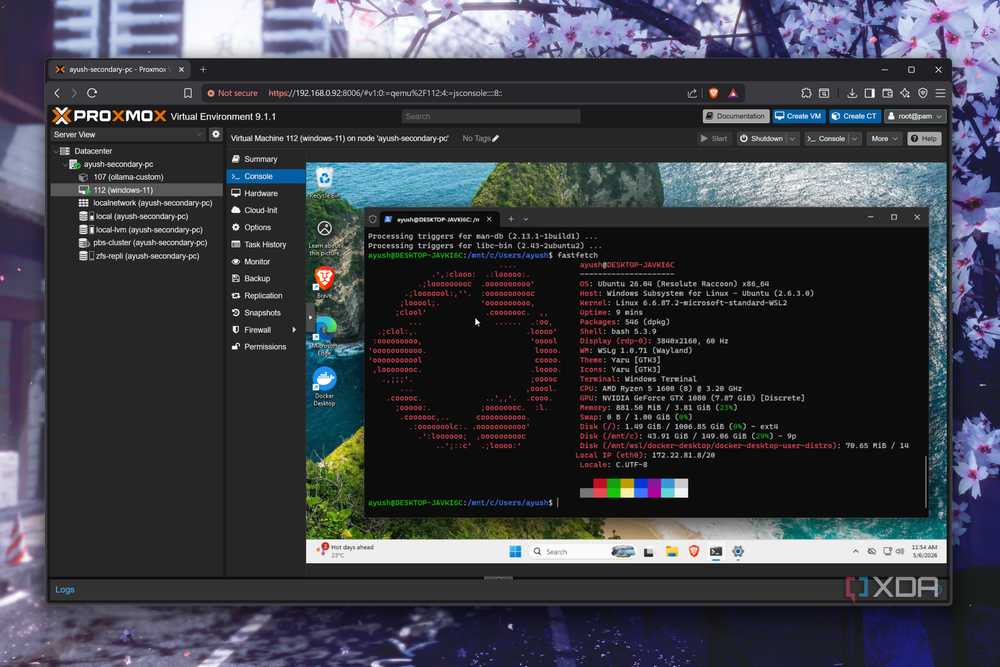Viewport: 1000px width, 667px height.
Task: Open the Backup menu item
Action: [266, 278]
